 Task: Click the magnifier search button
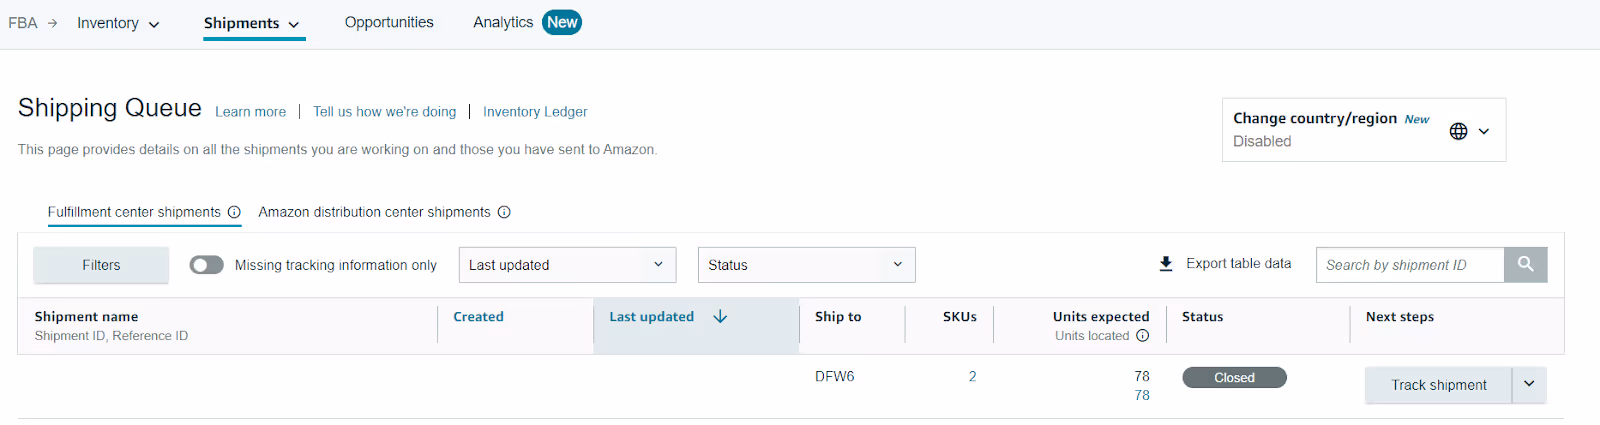pyautogui.click(x=1526, y=265)
